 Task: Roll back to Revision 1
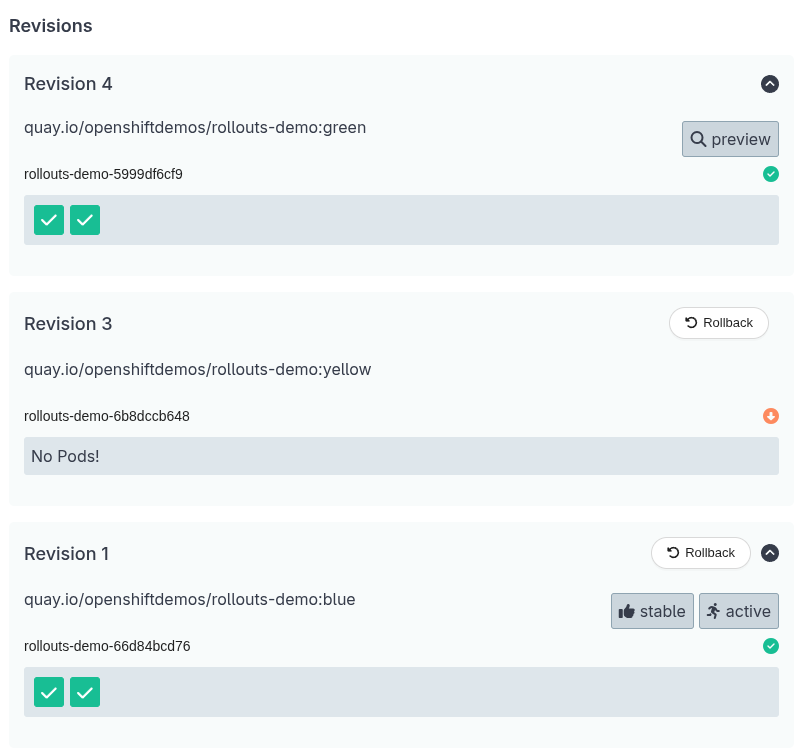(700, 553)
